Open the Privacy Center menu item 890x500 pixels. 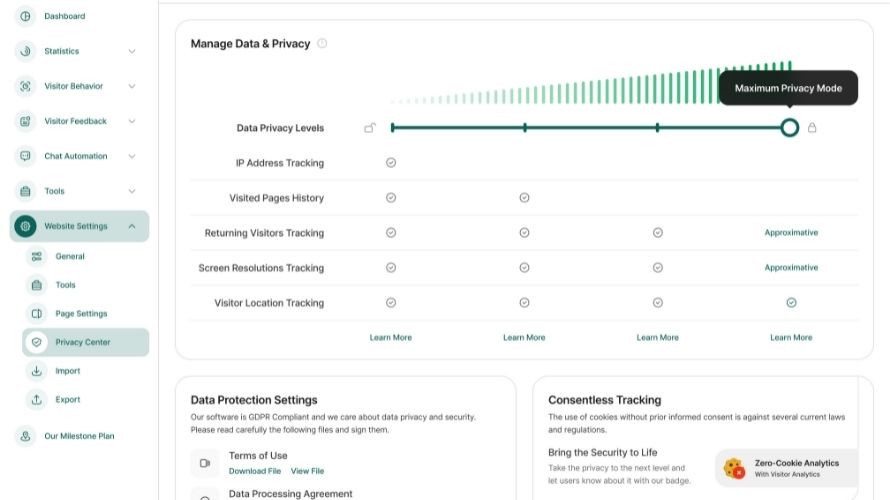83,342
